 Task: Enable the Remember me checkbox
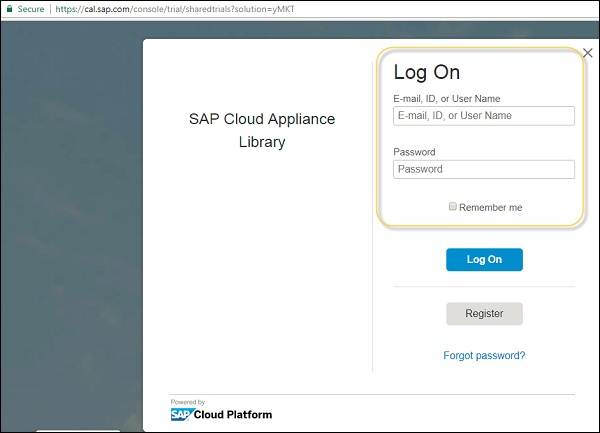click(453, 207)
